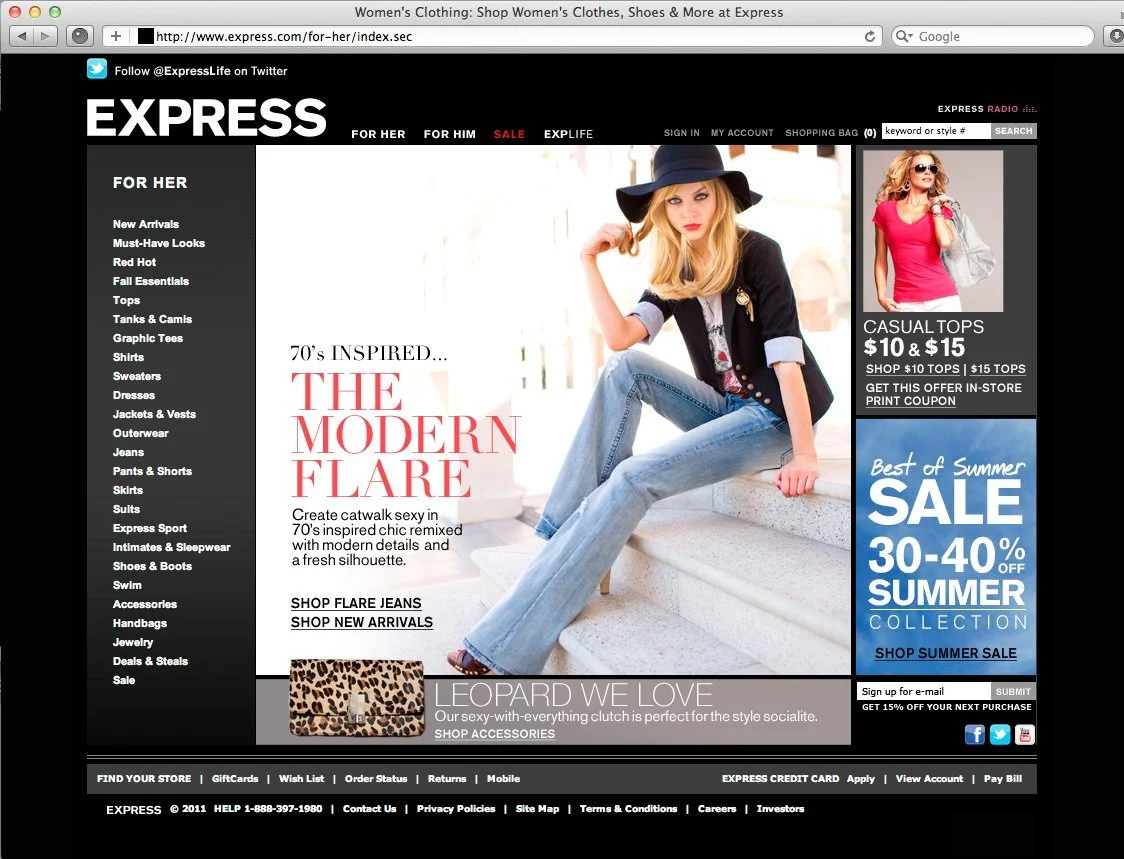The image size is (1124, 859).
Task: Open Jeans category
Action: click(x=128, y=452)
